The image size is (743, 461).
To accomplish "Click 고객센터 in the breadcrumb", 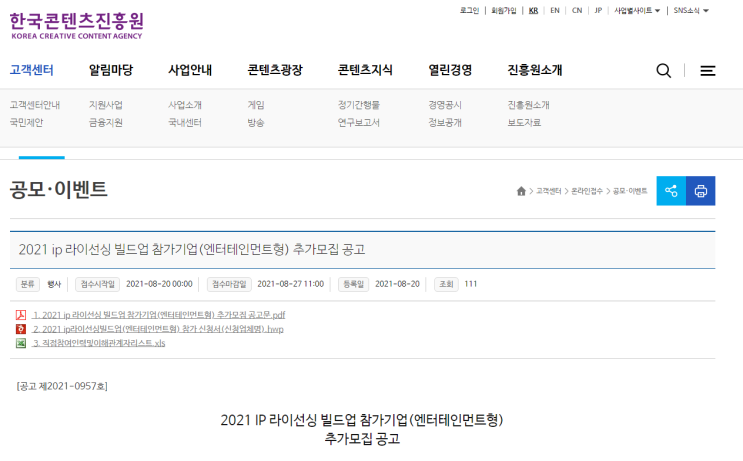I will [548, 191].
